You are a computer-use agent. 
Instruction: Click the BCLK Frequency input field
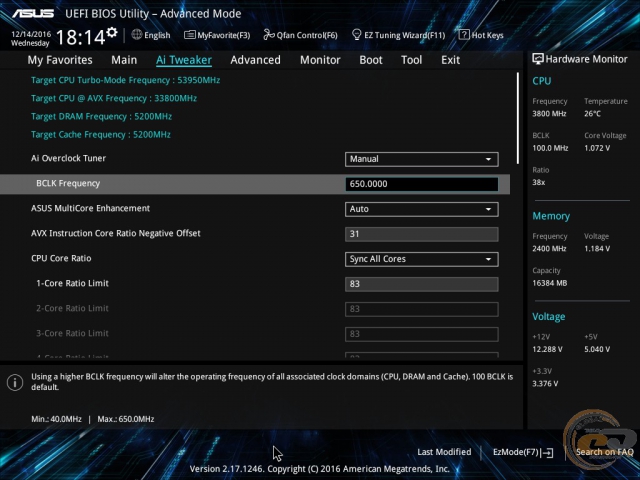click(421, 184)
